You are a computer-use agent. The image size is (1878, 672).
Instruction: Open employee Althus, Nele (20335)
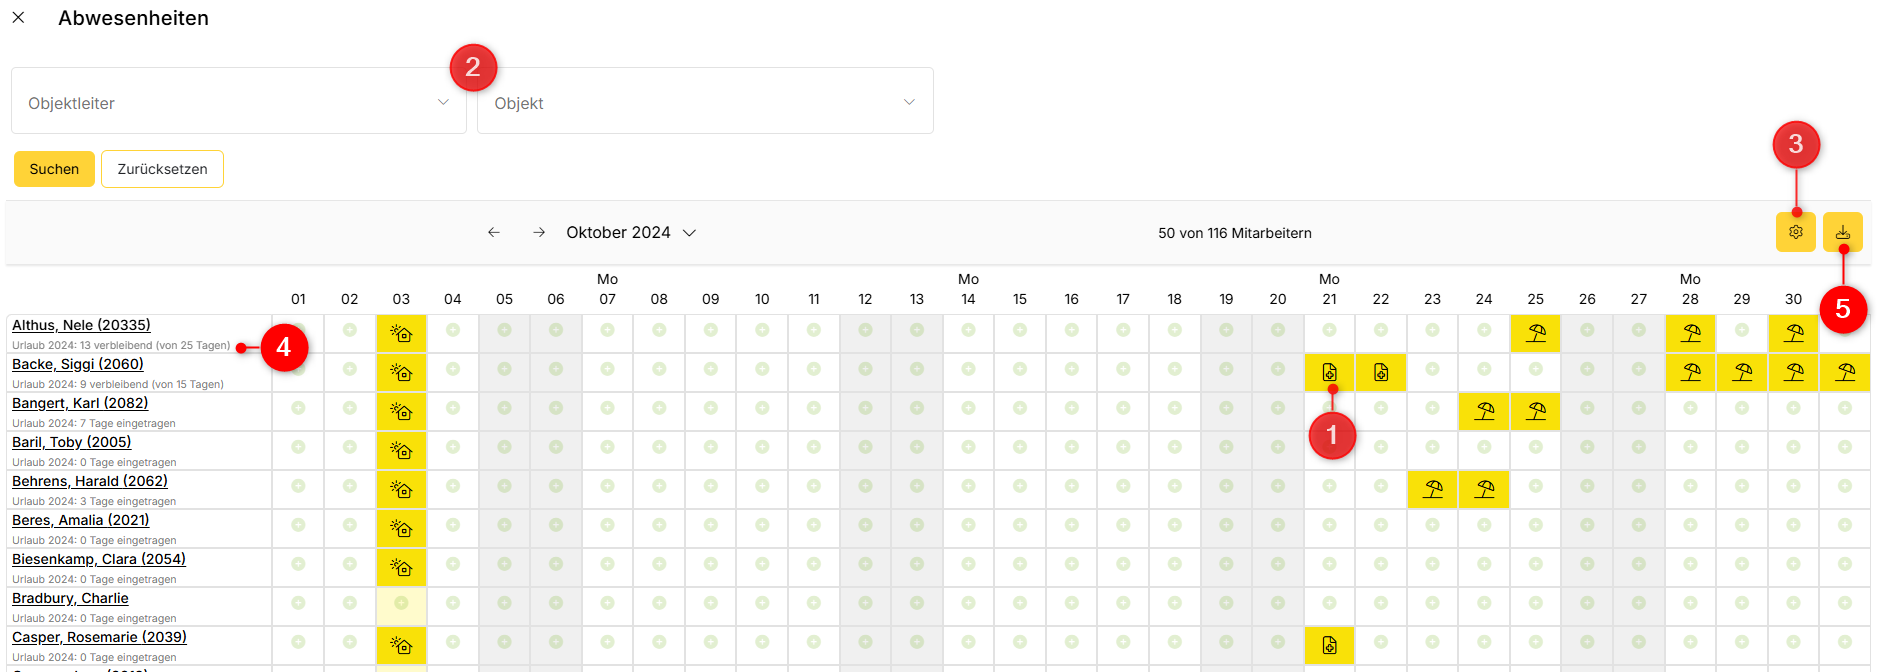81,325
